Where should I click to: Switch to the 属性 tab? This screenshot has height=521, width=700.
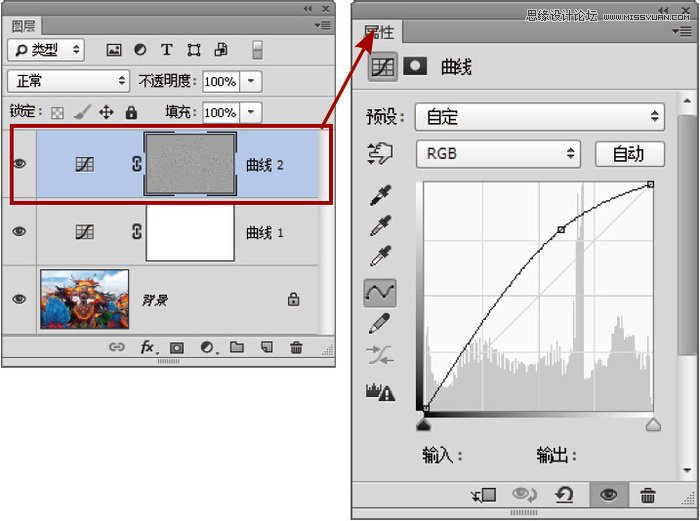point(379,33)
